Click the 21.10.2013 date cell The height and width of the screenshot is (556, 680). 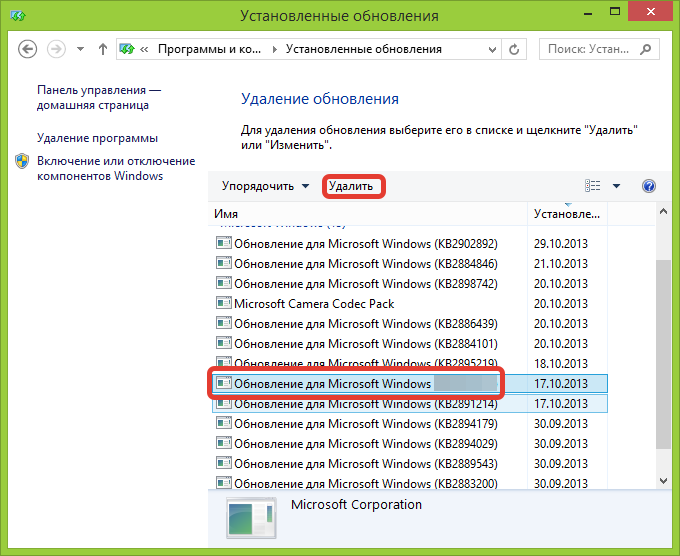[561, 264]
